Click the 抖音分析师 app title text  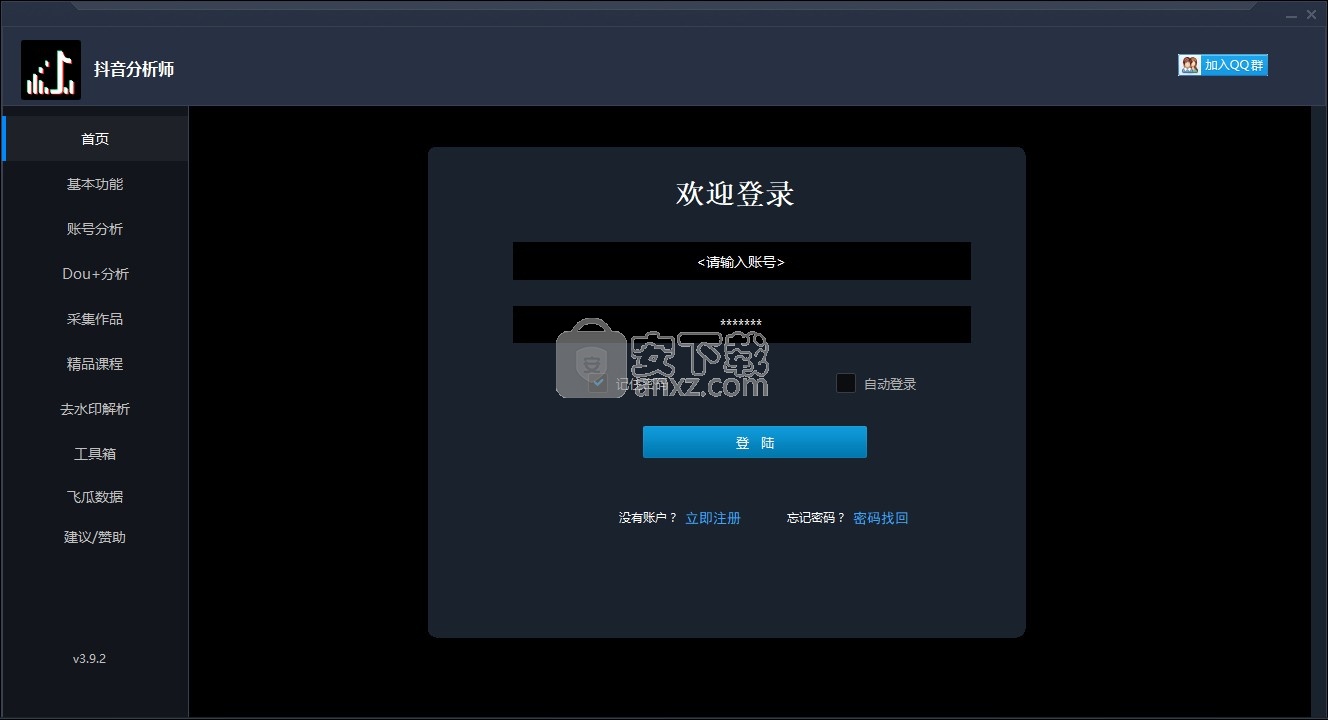tap(134, 69)
